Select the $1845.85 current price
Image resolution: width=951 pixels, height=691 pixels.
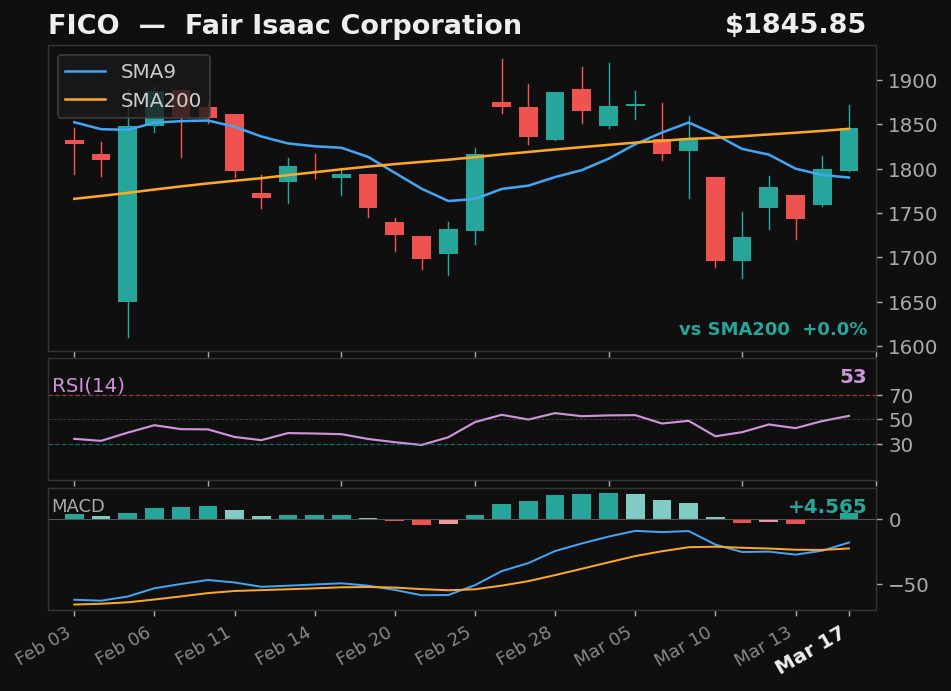pos(795,25)
